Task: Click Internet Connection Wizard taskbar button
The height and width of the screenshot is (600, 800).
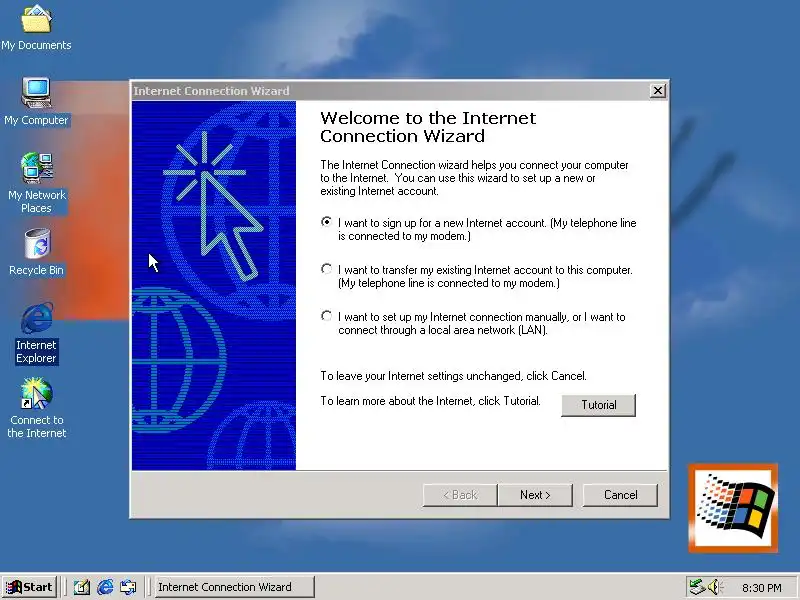Action: coord(234,587)
